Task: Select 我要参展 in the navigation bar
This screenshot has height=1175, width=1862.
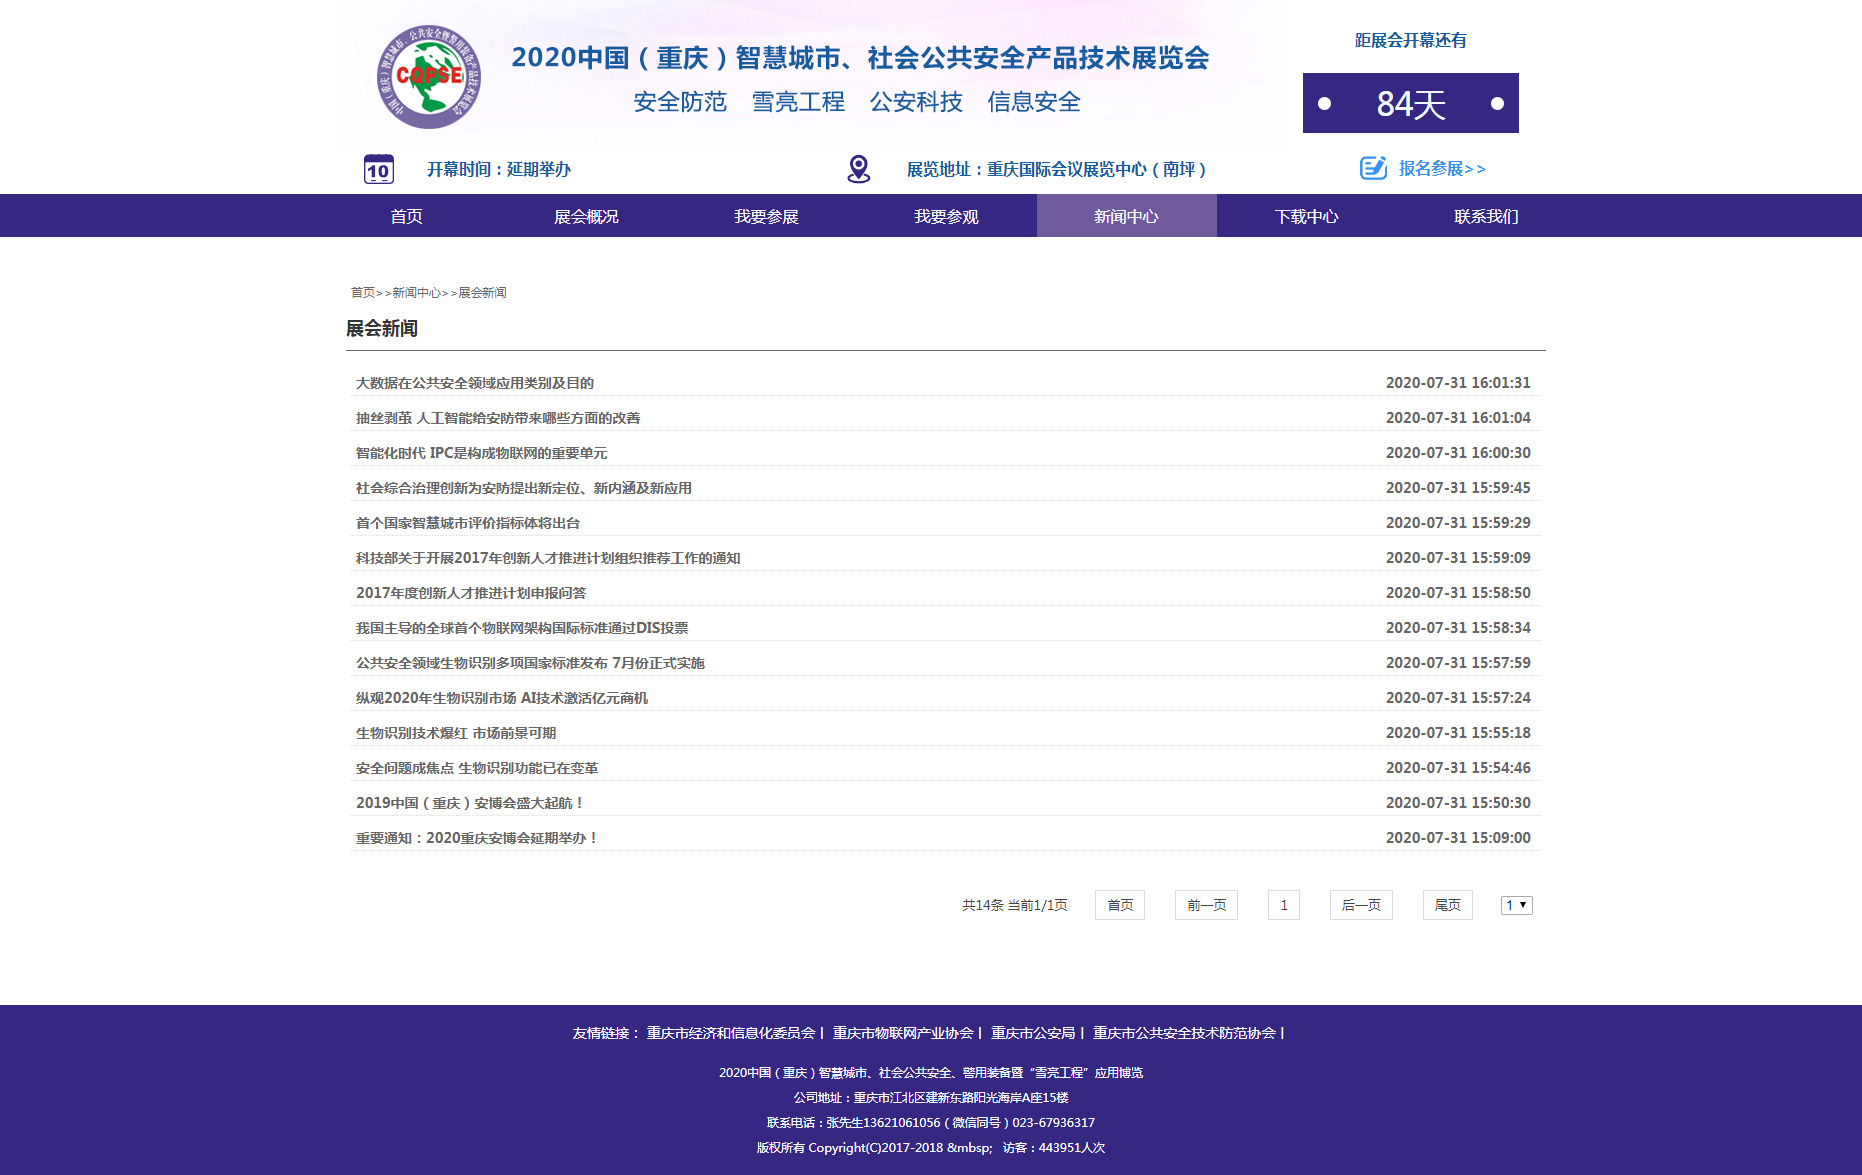Action: click(x=766, y=216)
